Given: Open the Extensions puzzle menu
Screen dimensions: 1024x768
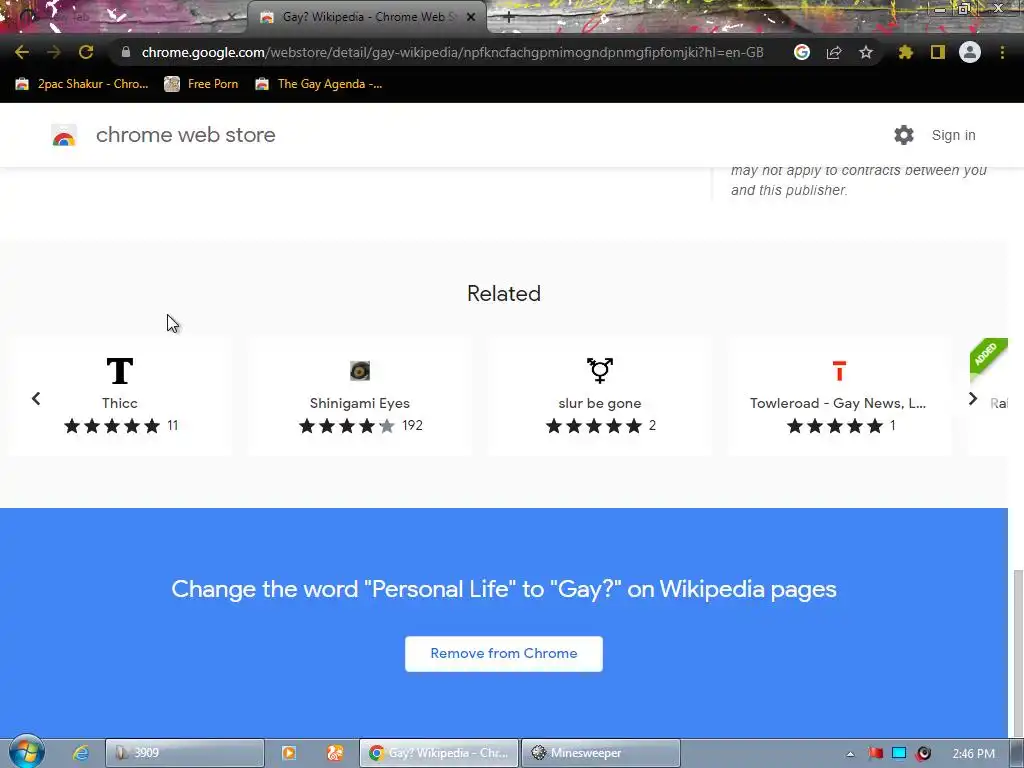Looking at the screenshot, I should point(905,52).
